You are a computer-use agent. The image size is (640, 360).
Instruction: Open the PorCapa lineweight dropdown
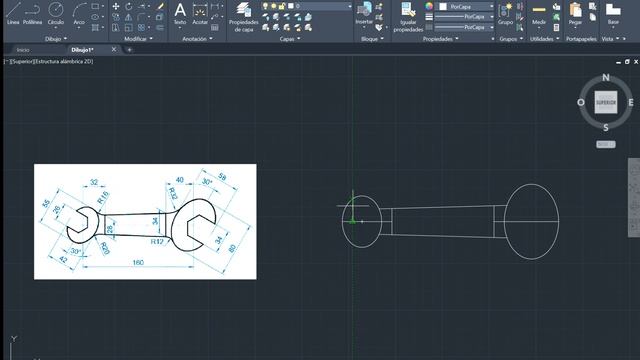click(464, 17)
